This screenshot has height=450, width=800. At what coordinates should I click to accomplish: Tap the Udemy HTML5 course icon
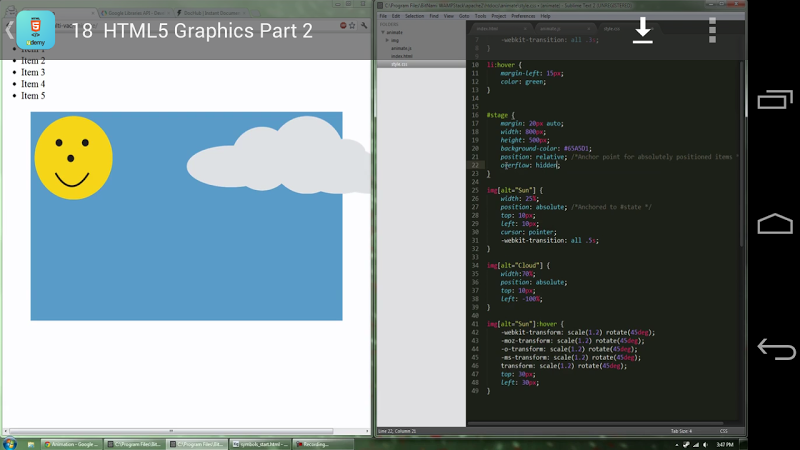(x=36, y=30)
